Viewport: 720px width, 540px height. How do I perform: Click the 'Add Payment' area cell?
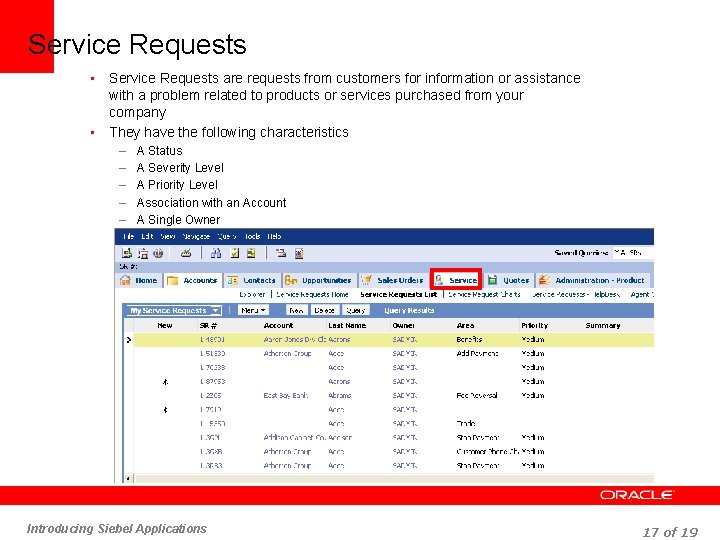(x=478, y=354)
